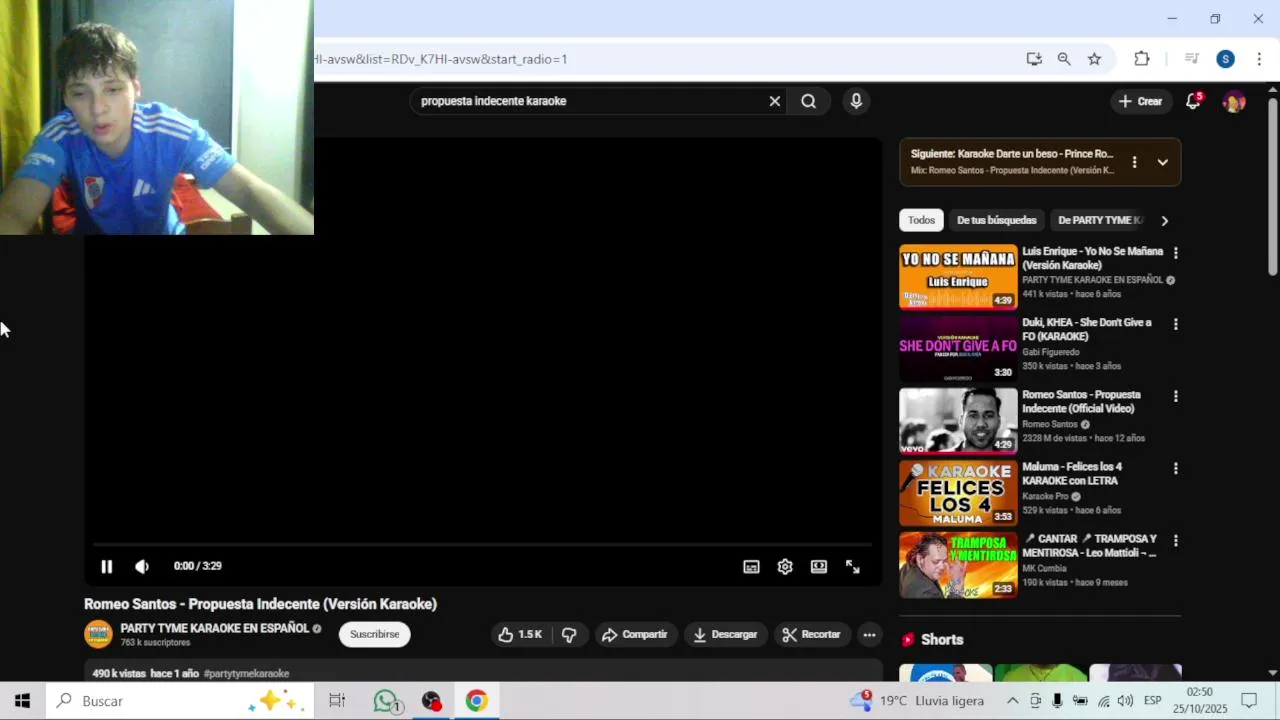Click the video progress bar

pyautogui.click(x=482, y=544)
